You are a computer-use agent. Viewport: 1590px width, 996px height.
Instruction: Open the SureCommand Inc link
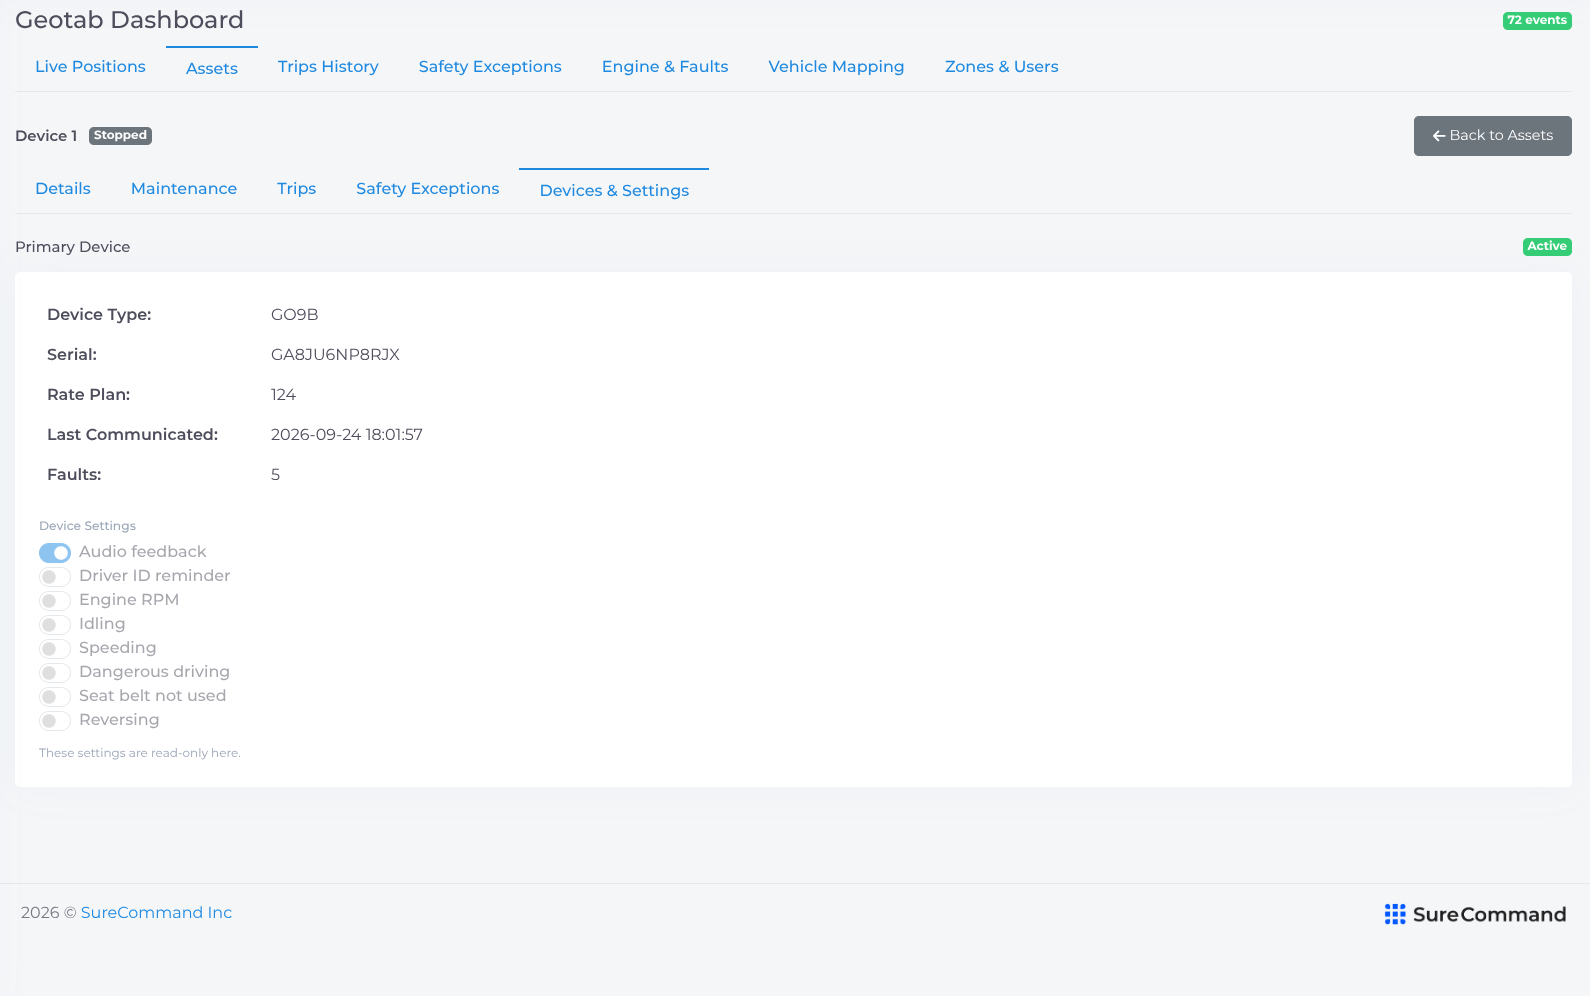tap(156, 913)
